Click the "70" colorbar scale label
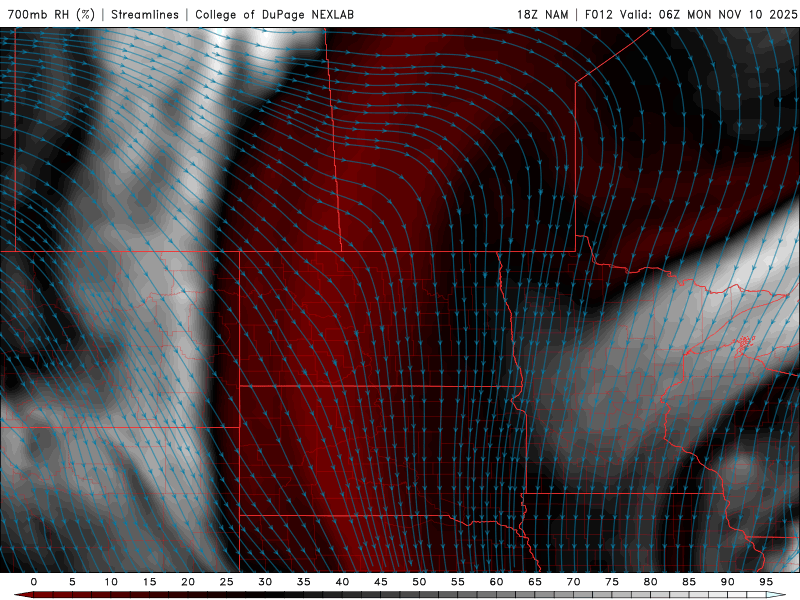The height and width of the screenshot is (600, 800). [x=573, y=582]
